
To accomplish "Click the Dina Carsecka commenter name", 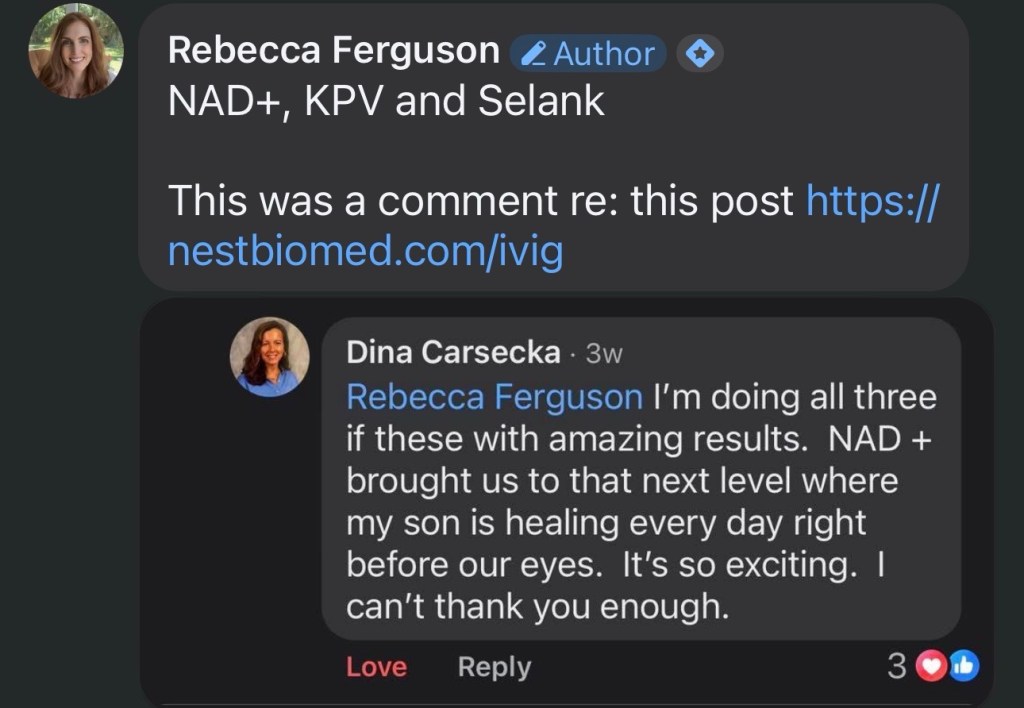I will coord(452,352).
